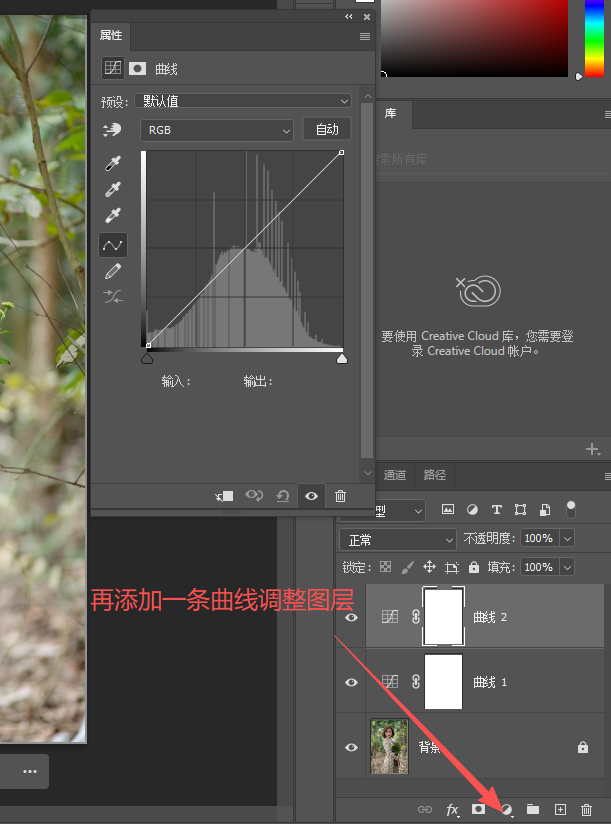The height and width of the screenshot is (824, 611).
Task: Open the 预设 preset dropdown
Action: (x=243, y=100)
